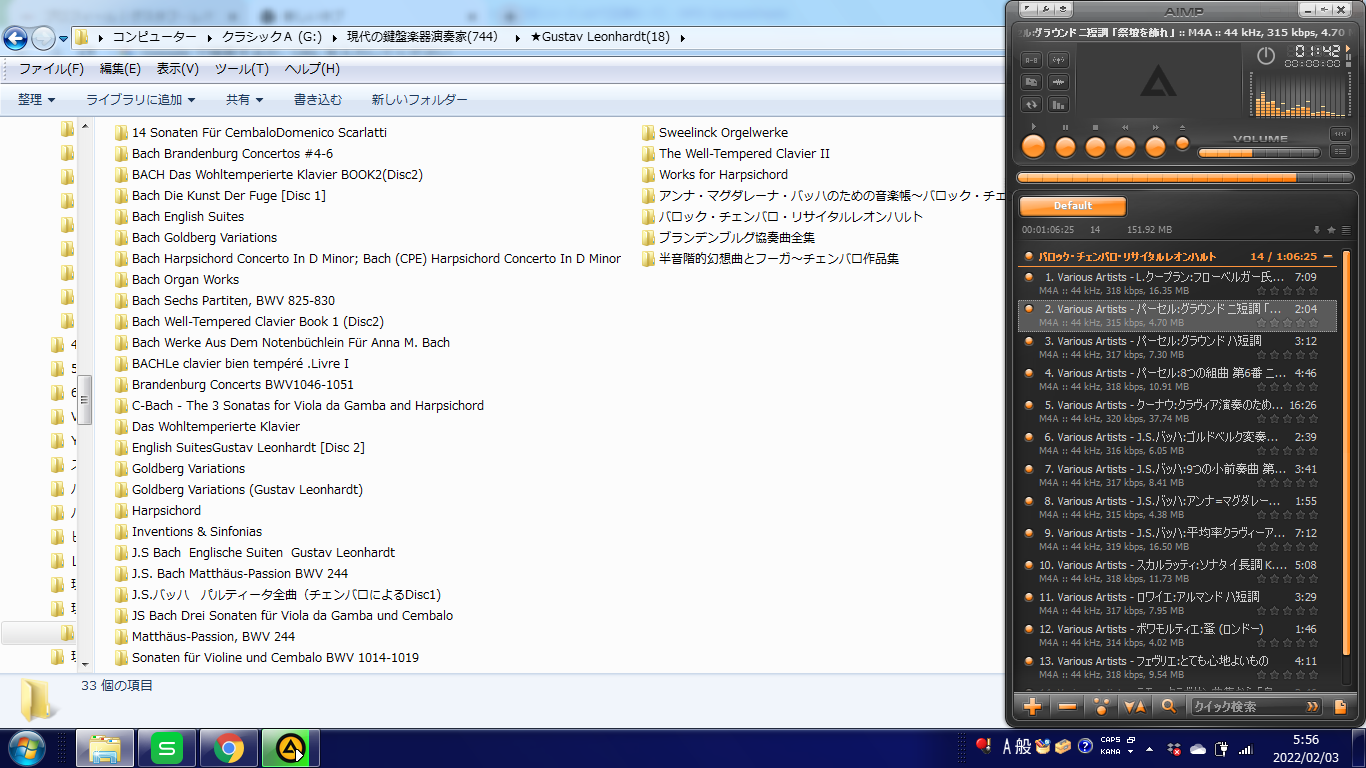The height and width of the screenshot is (768, 1366).
Task: Expand arrow after クラシックA (G:) breadcrumb
Action: pos(335,38)
